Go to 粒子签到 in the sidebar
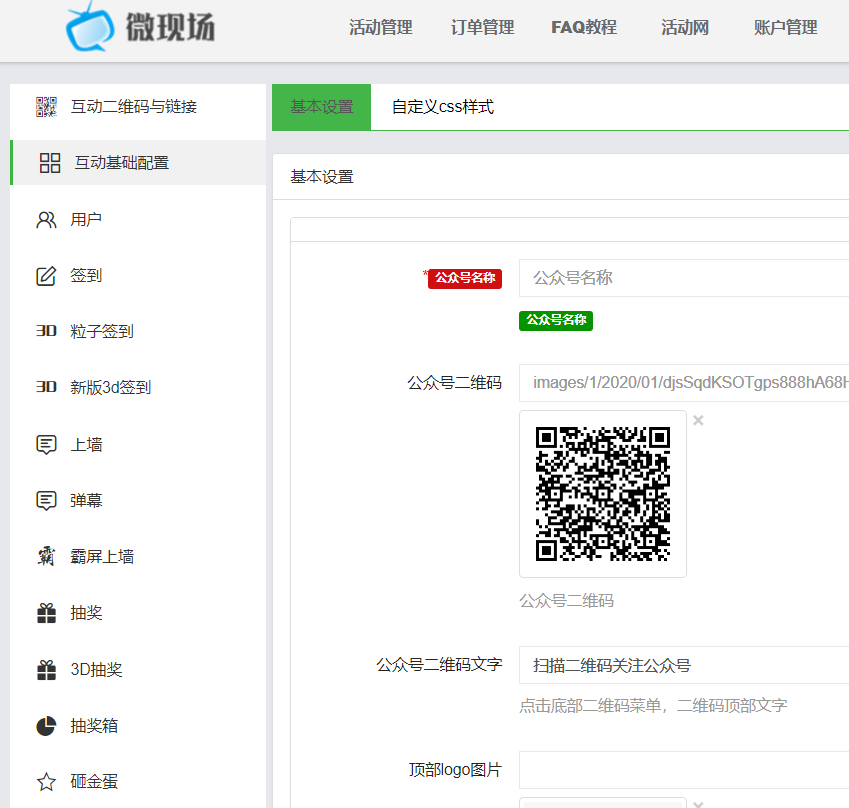 pyautogui.click(x=138, y=331)
